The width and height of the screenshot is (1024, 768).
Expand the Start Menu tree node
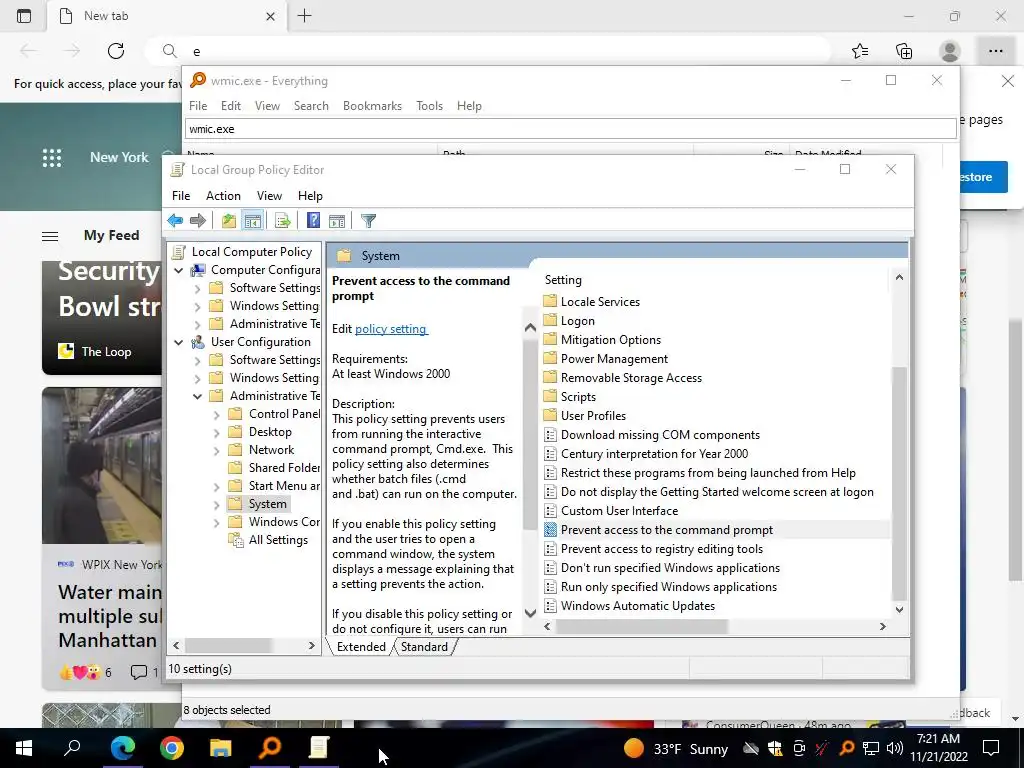click(x=216, y=487)
